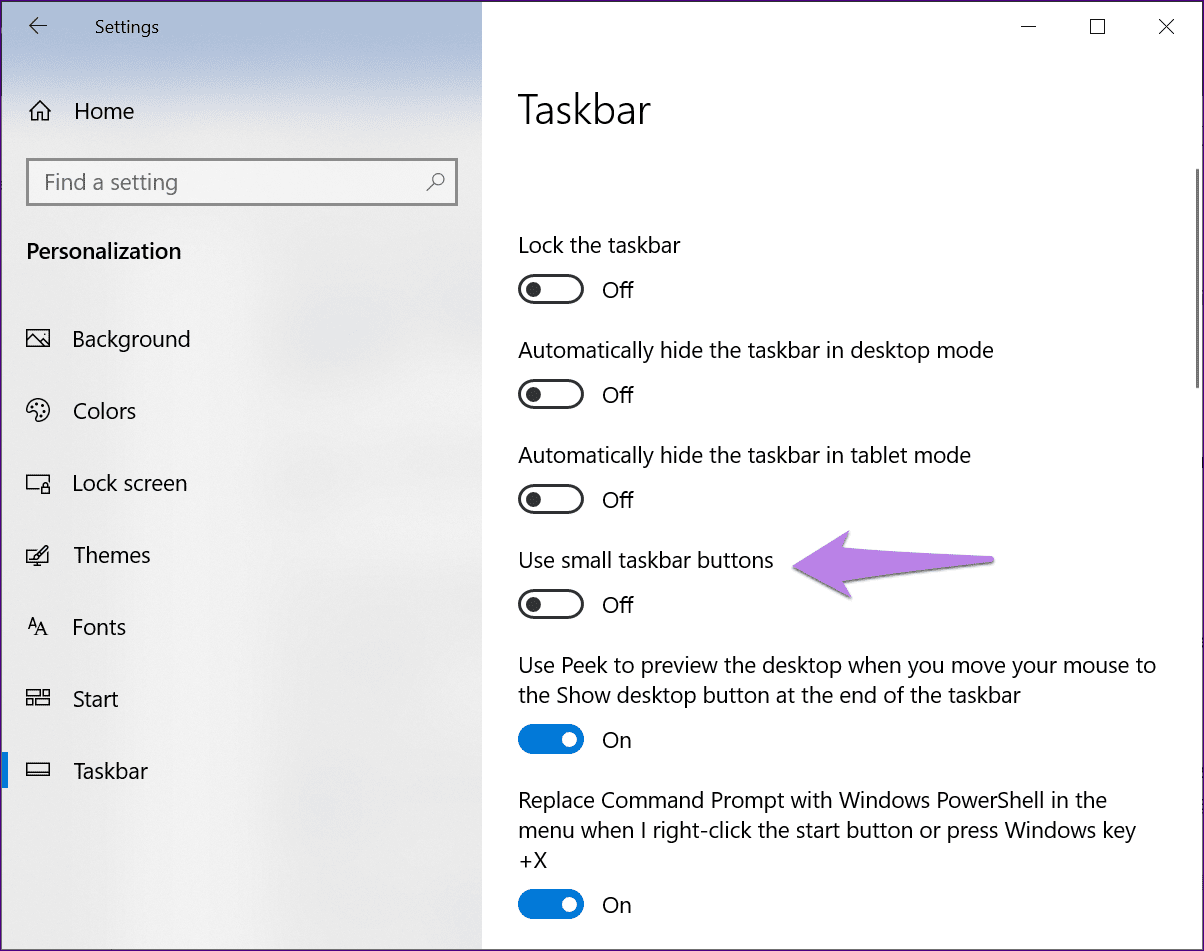Open the Home icon in sidebar
This screenshot has height=951, width=1204.
(40, 111)
